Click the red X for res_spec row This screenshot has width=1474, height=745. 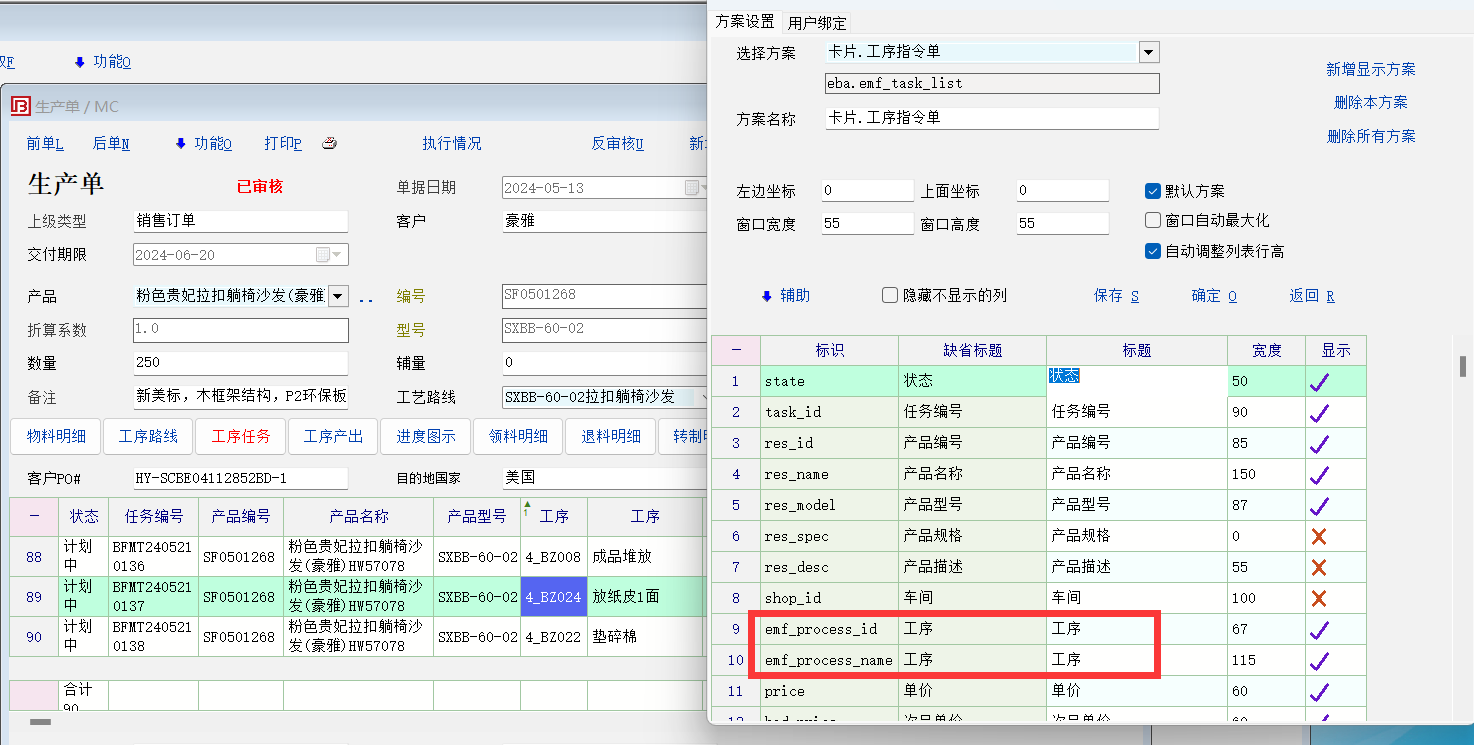[1318, 536]
